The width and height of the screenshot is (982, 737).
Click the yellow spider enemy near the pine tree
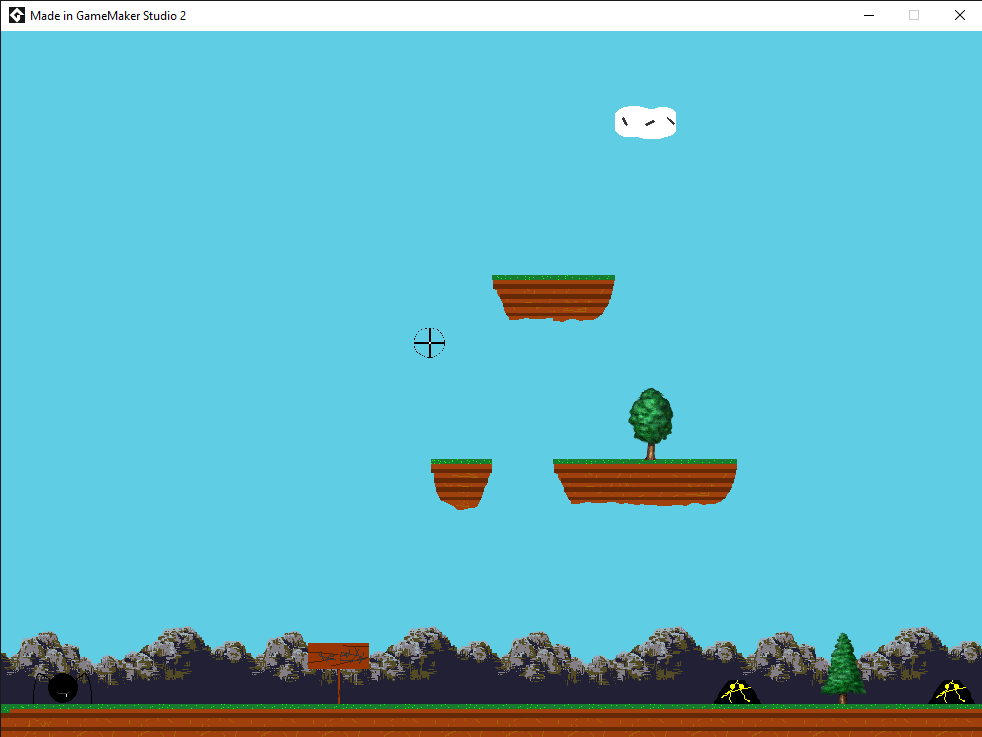[x=737, y=690]
